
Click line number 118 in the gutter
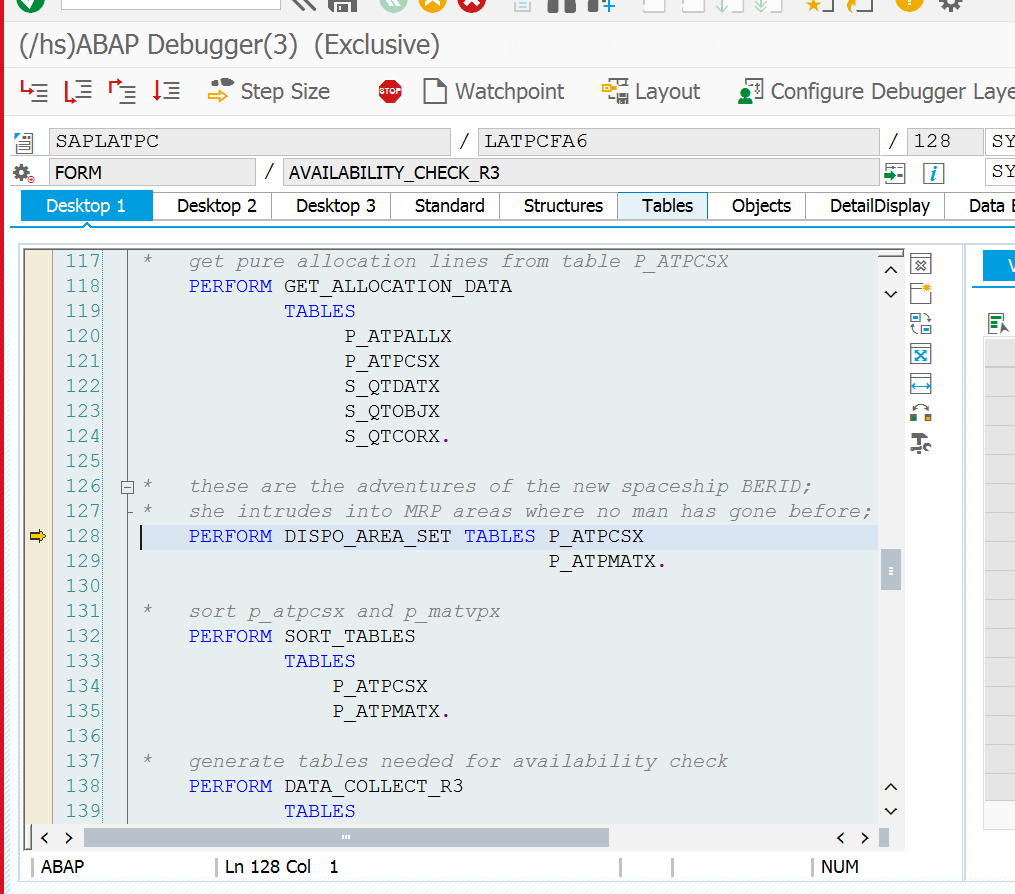[84, 286]
